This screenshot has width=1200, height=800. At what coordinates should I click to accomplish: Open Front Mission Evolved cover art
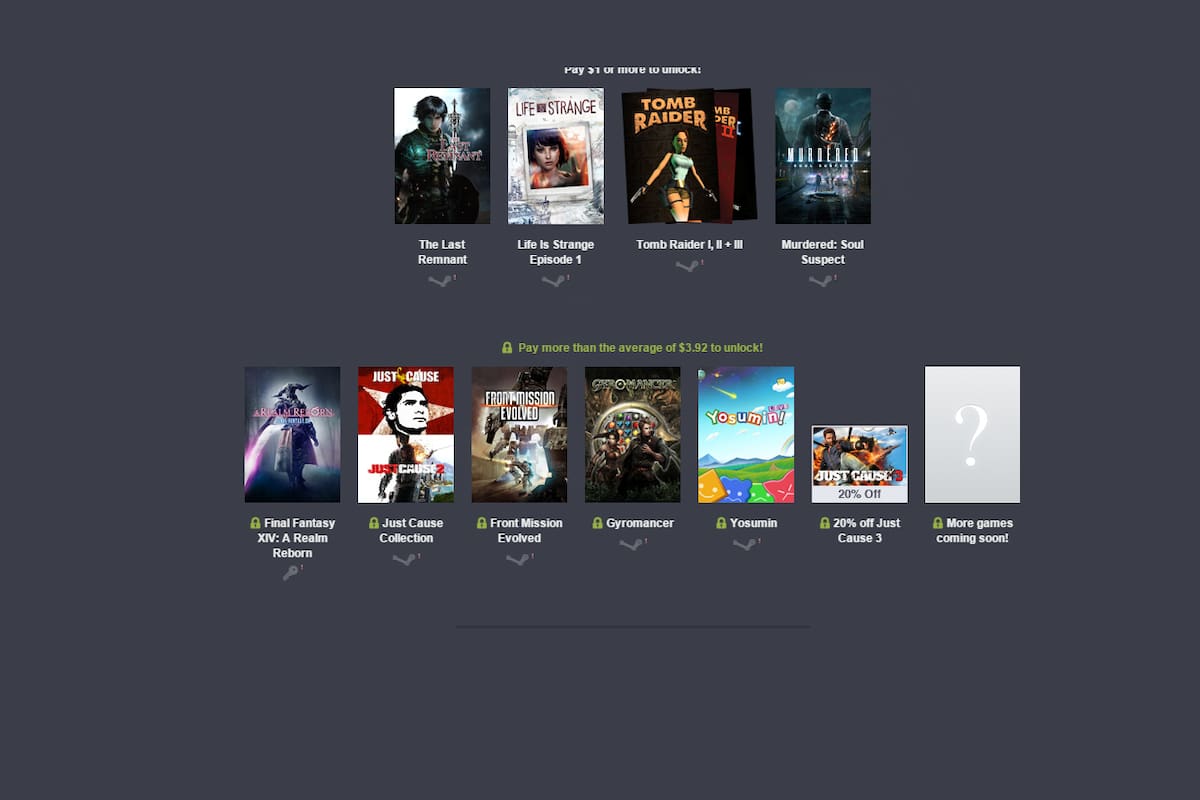(519, 434)
